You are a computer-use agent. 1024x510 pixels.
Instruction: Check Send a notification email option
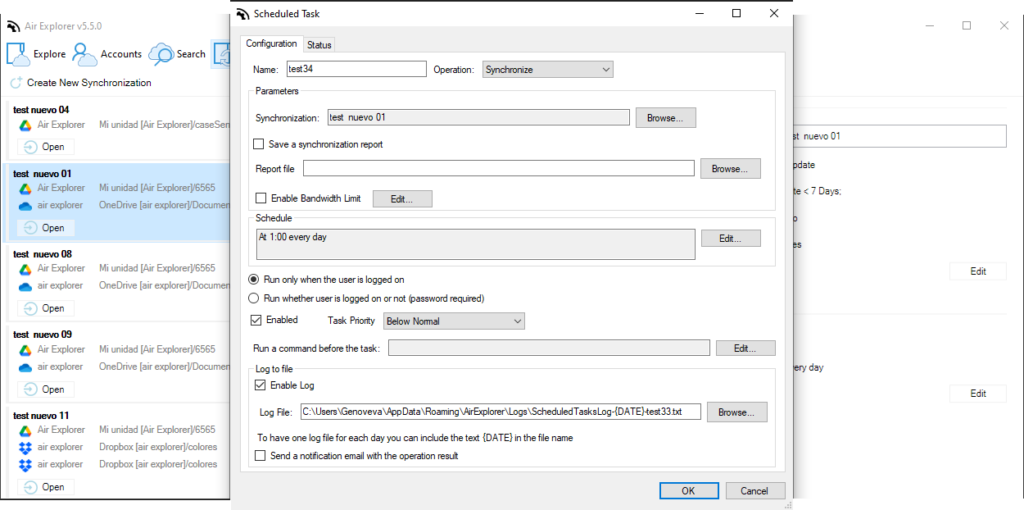click(261, 456)
